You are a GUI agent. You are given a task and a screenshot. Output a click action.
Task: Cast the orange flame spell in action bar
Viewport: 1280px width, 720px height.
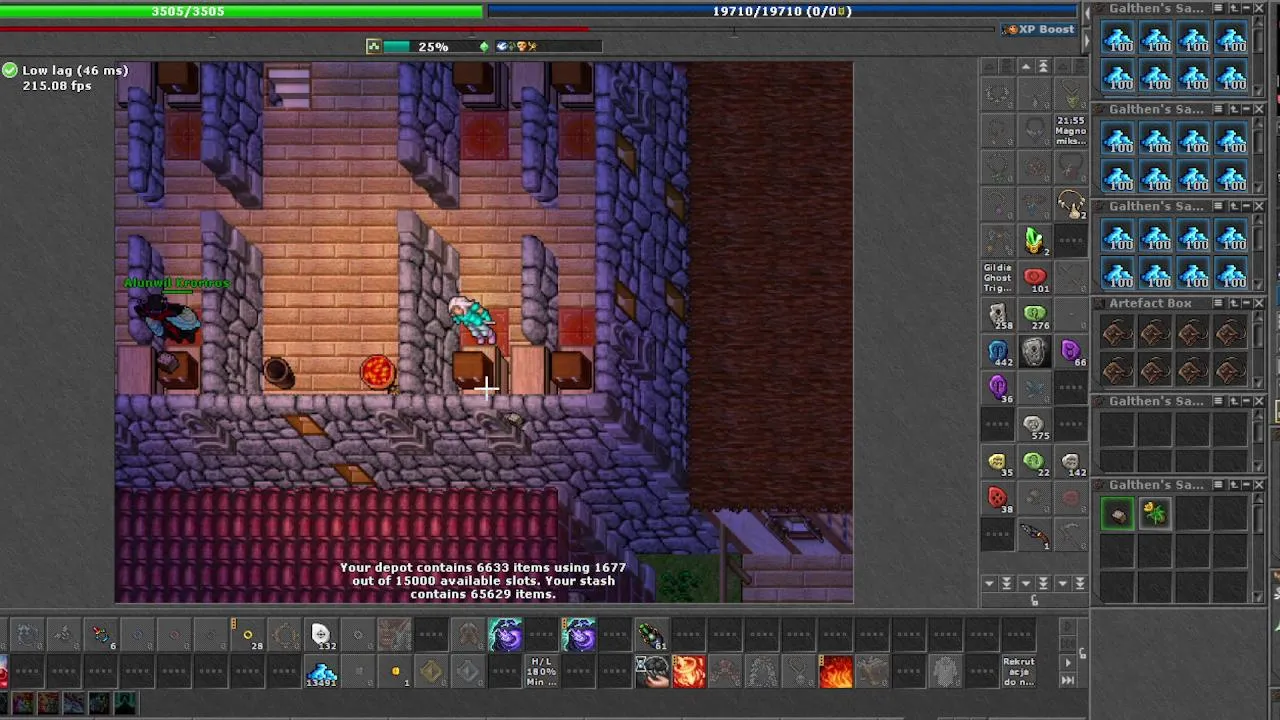coord(836,672)
